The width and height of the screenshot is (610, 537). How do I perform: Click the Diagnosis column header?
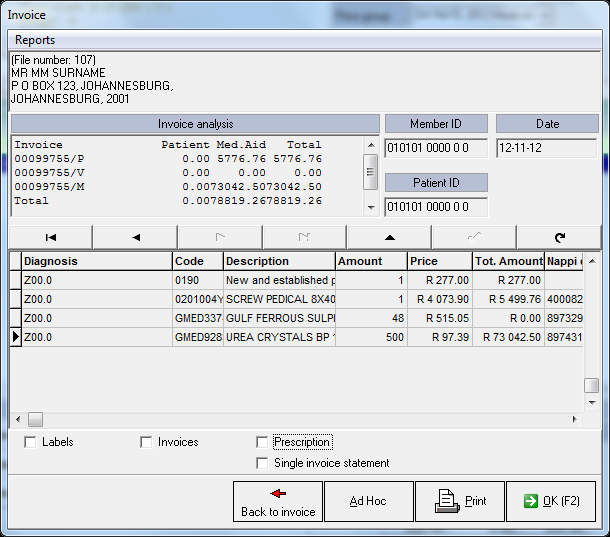click(96, 261)
